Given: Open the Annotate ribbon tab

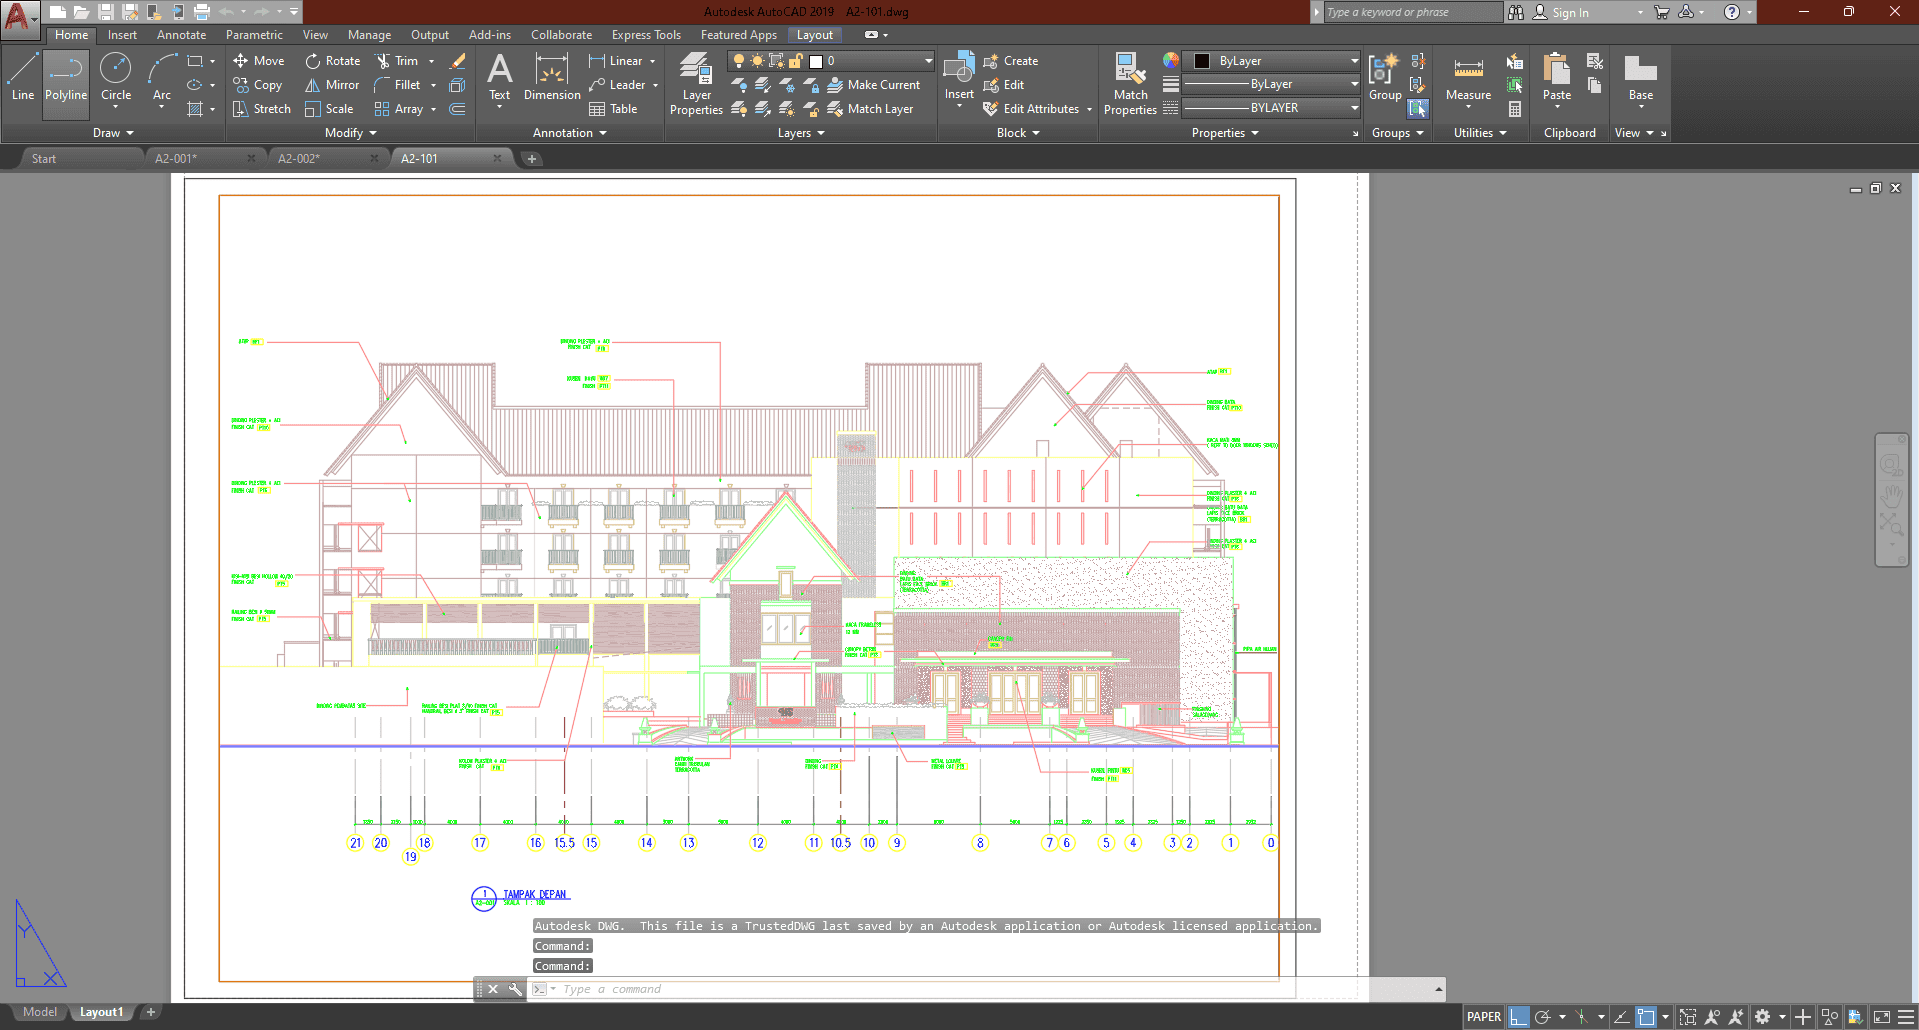Looking at the screenshot, I should (x=181, y=35).
